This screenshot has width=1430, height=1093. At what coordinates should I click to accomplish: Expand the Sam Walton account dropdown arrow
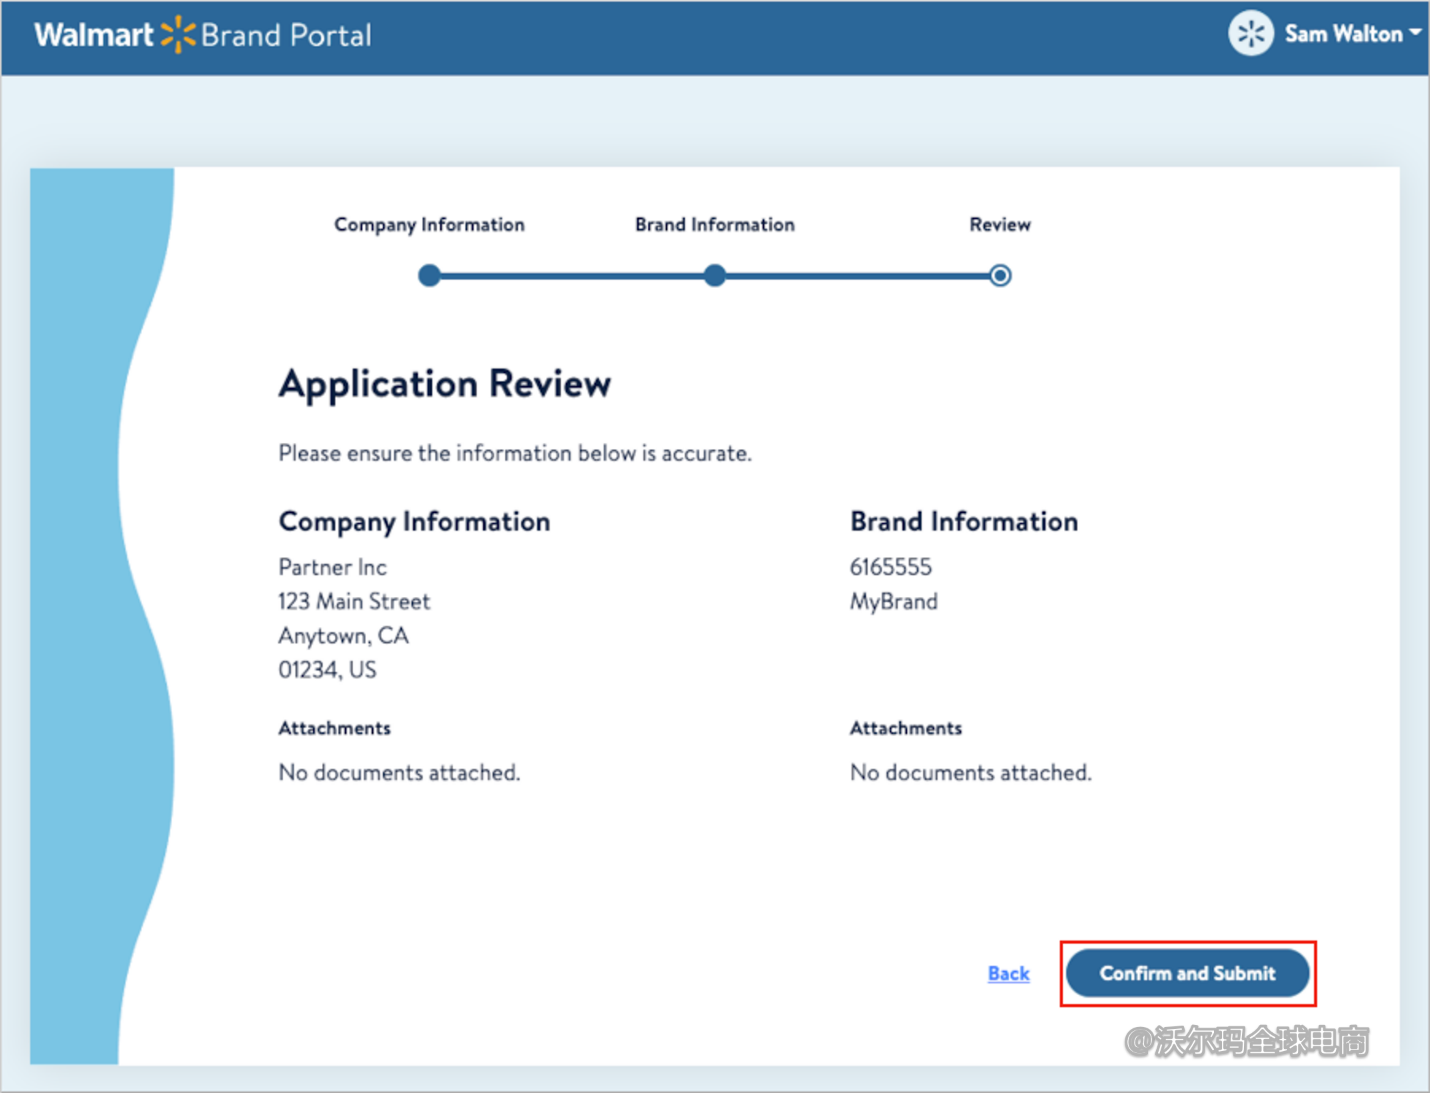pyautogui.click(x=1415, y=33)
